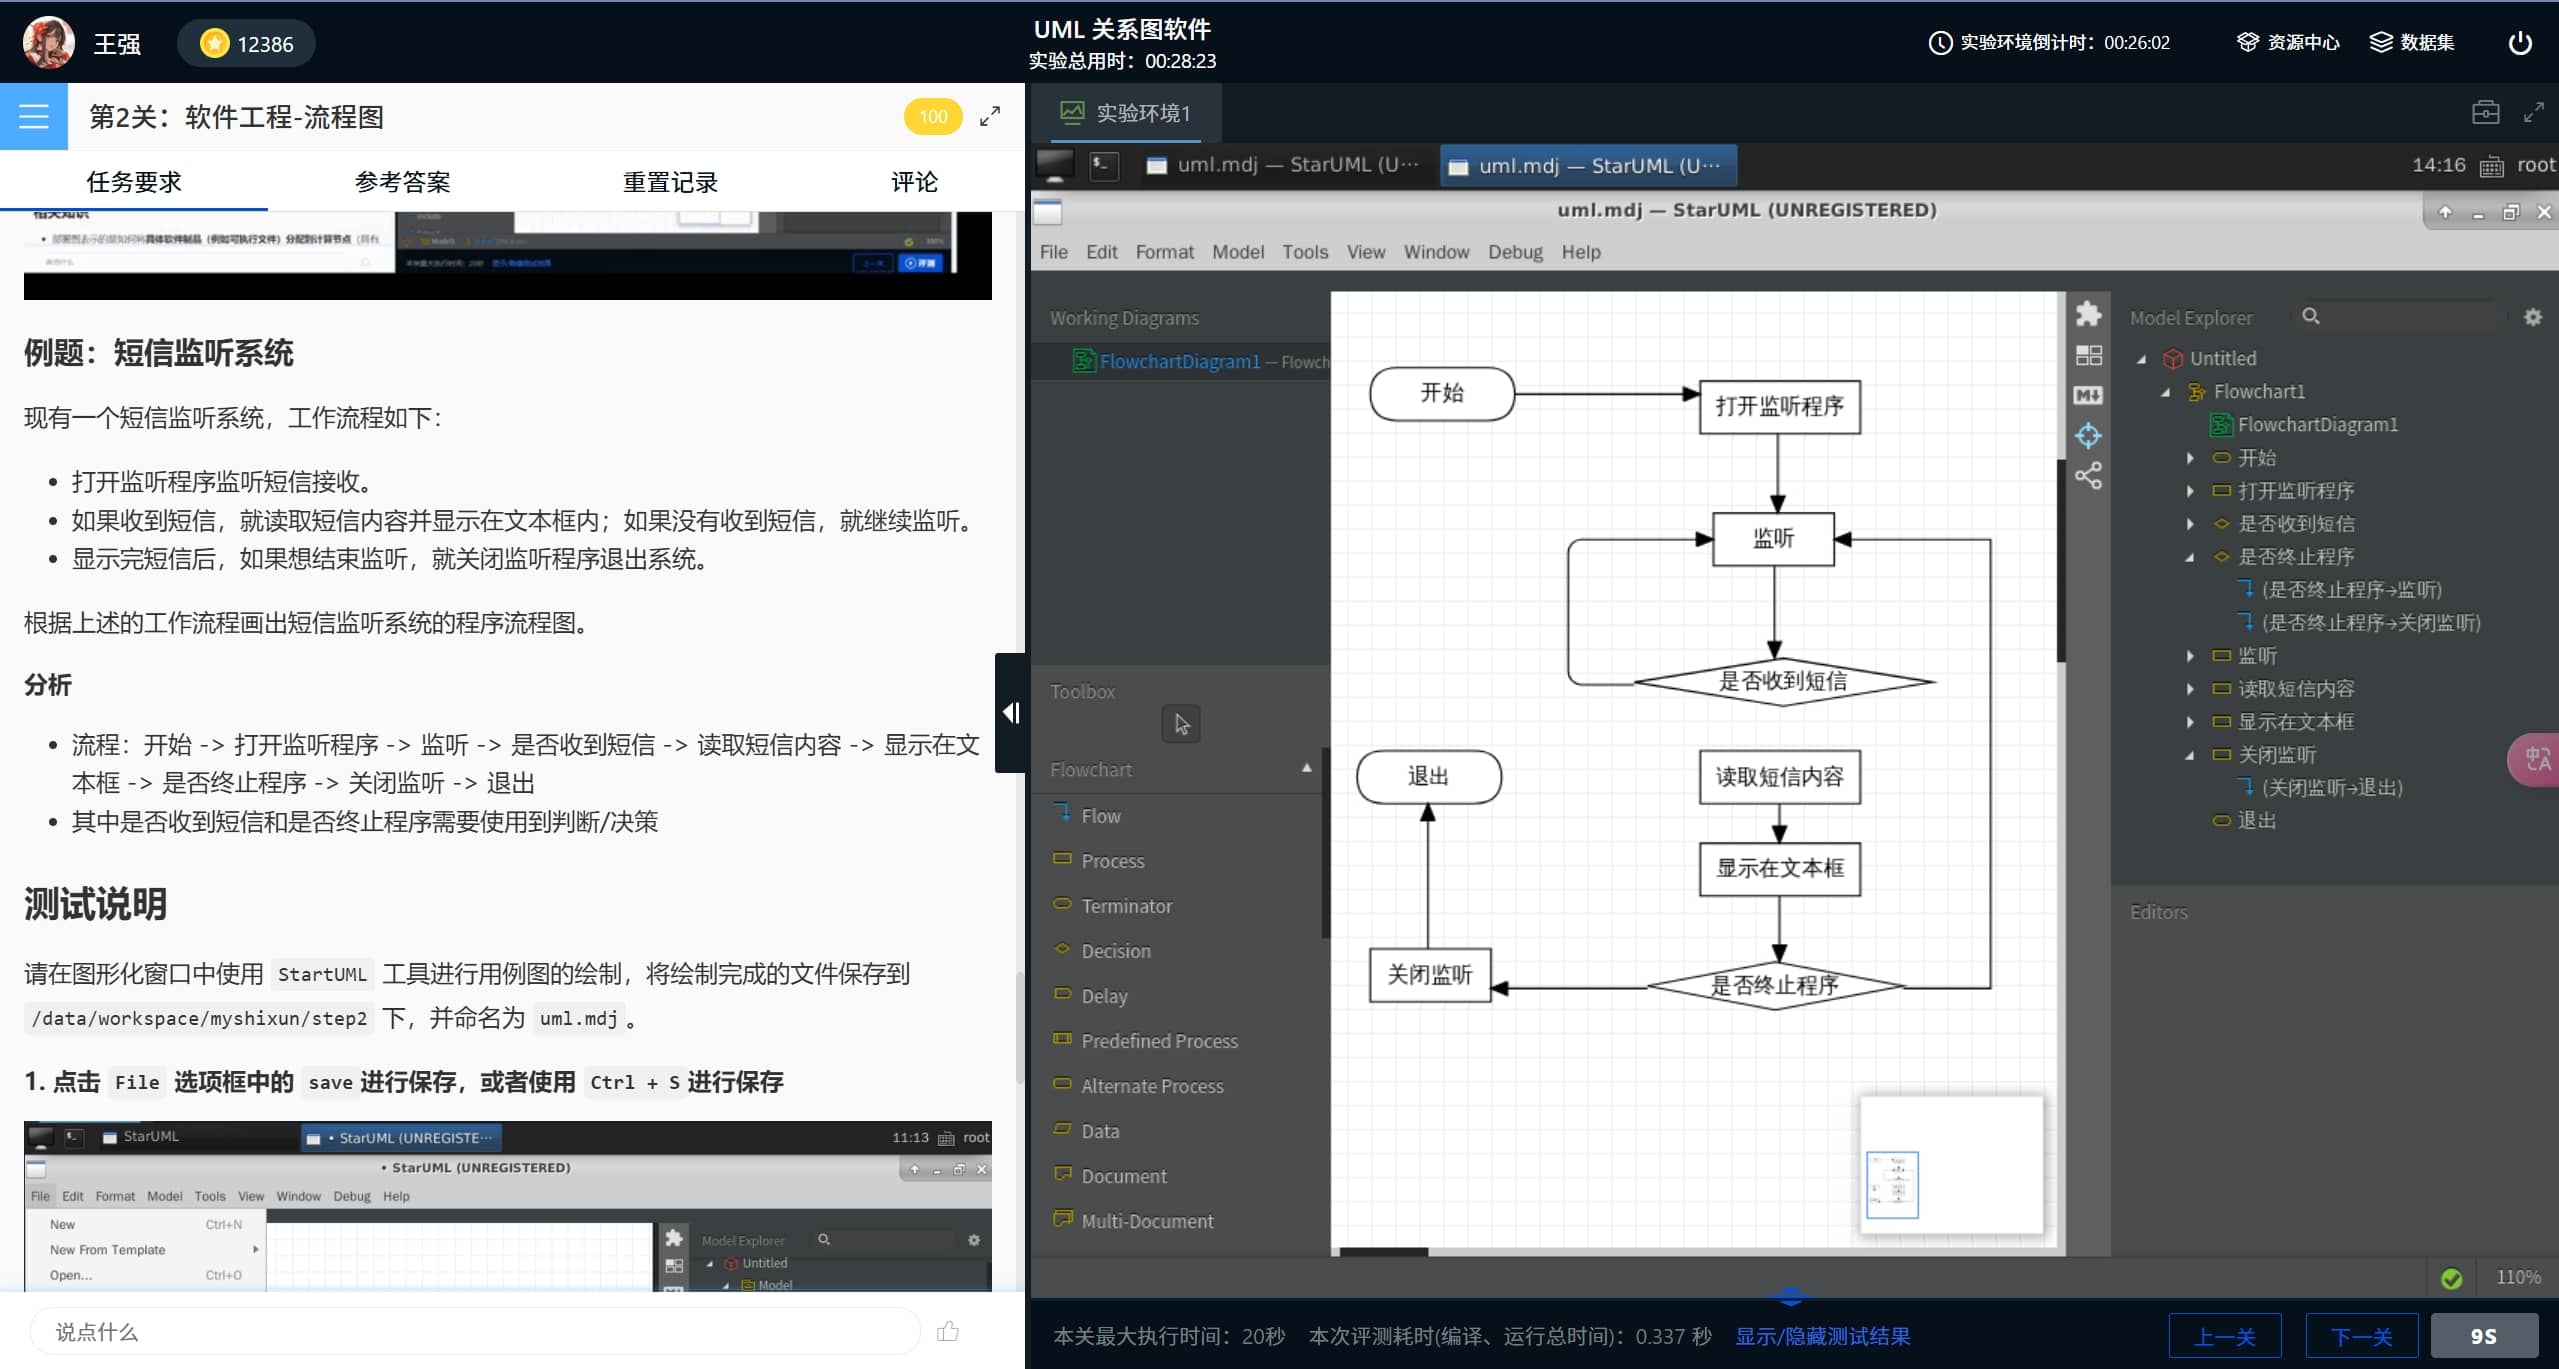Screen dimensions: 2559x1369
Task: Open the Format menu
Action: point(1164,252)
